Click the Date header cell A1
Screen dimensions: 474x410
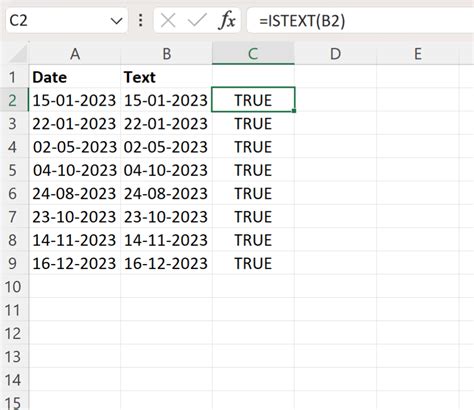click(x=75, y=77)
